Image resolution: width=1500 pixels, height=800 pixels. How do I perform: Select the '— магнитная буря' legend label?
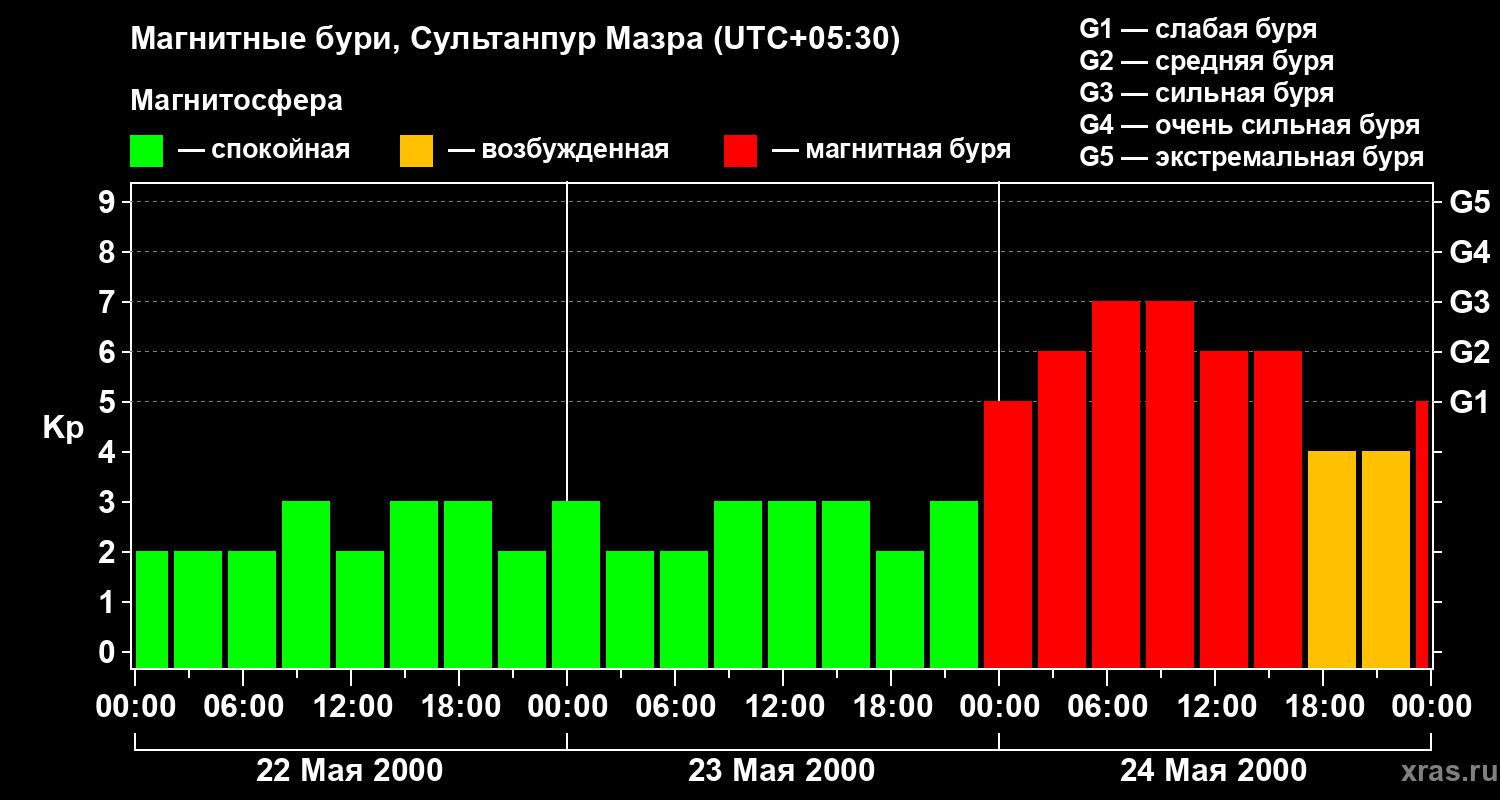(891, 150)
